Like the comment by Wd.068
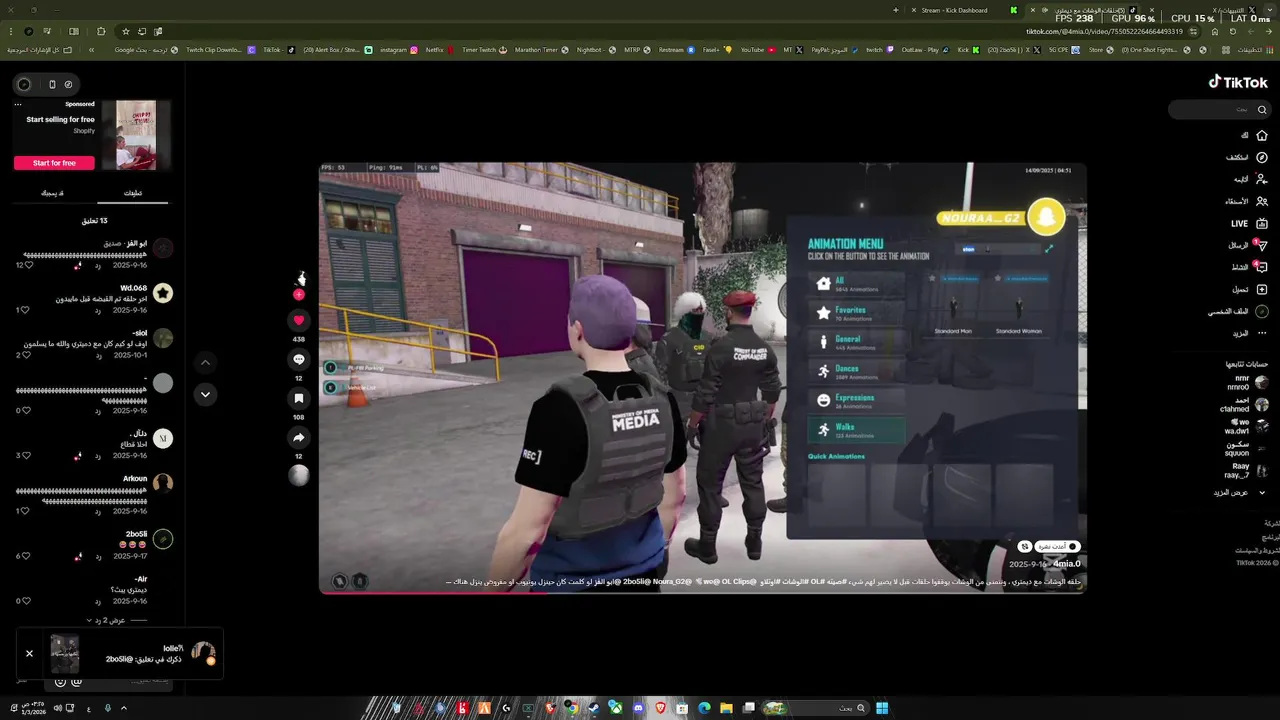This screenshot has width=1280, height=720. (x=27, y=310)
